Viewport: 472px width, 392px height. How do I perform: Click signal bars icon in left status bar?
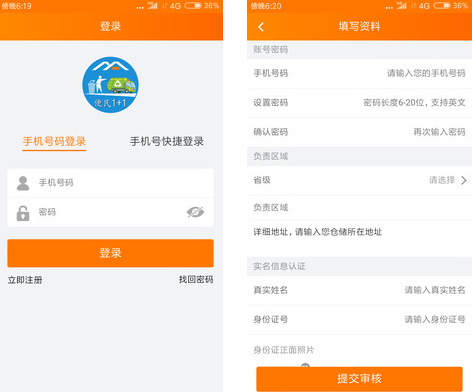coord(153,5)
